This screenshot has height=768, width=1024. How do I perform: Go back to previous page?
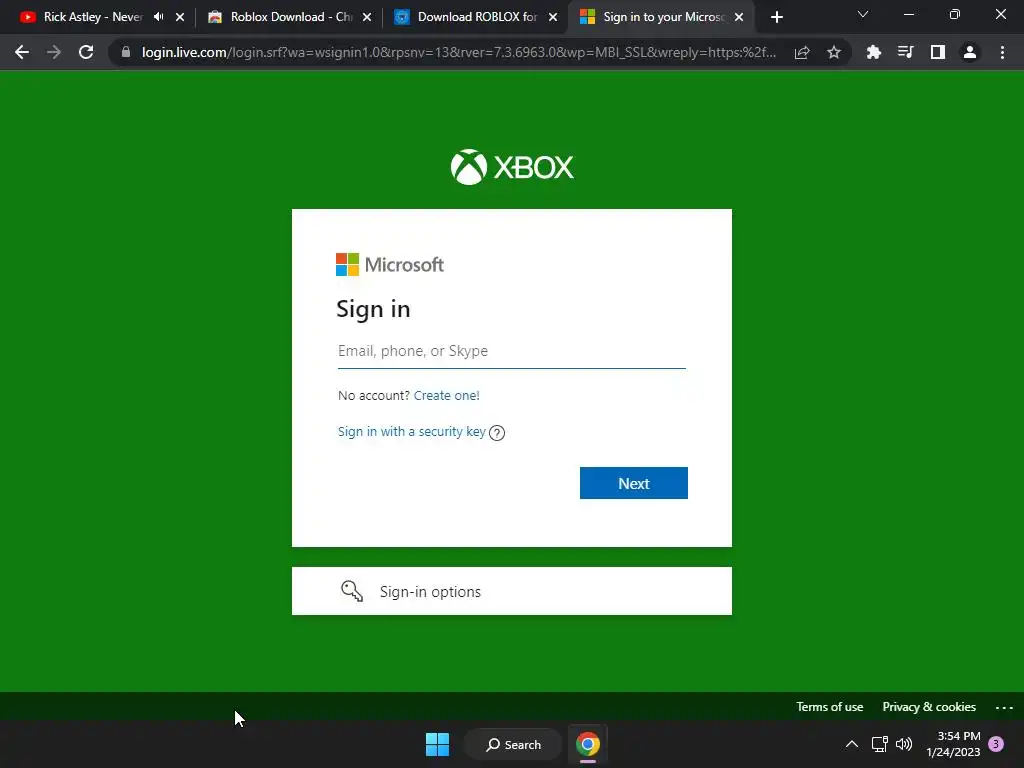click(22, 52)
